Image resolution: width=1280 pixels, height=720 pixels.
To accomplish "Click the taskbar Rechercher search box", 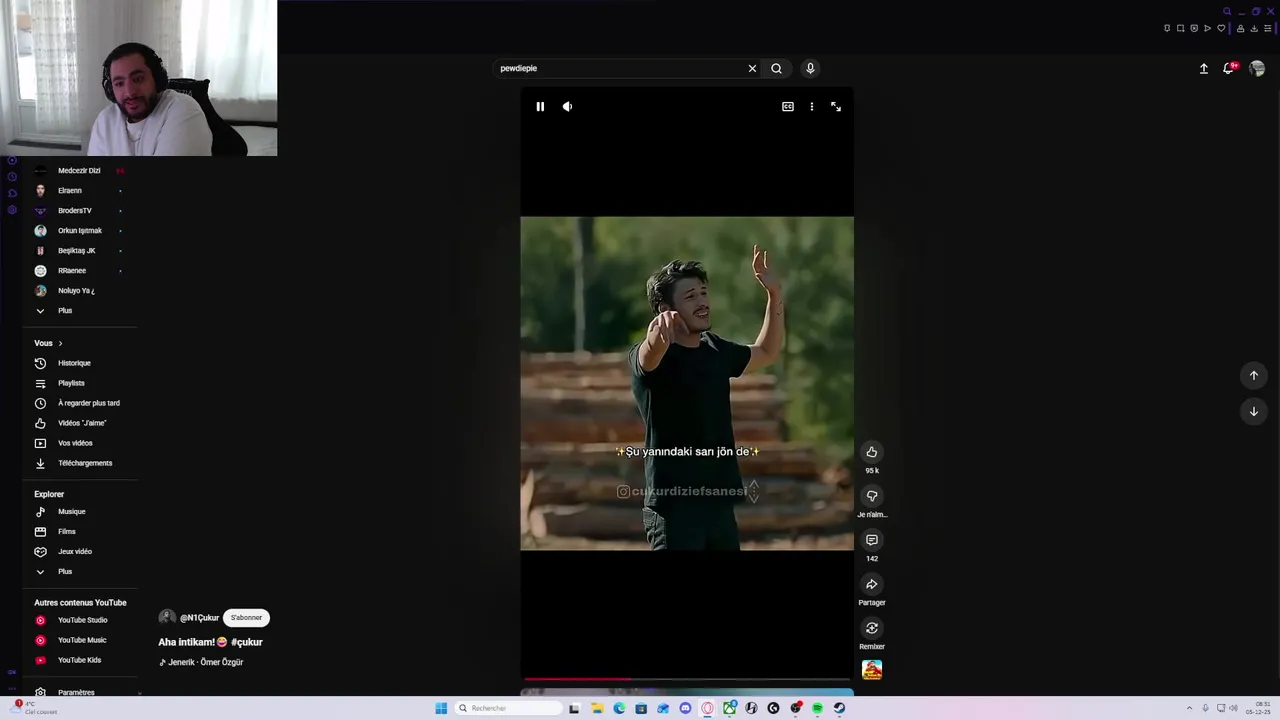I will tap(509, 708).
